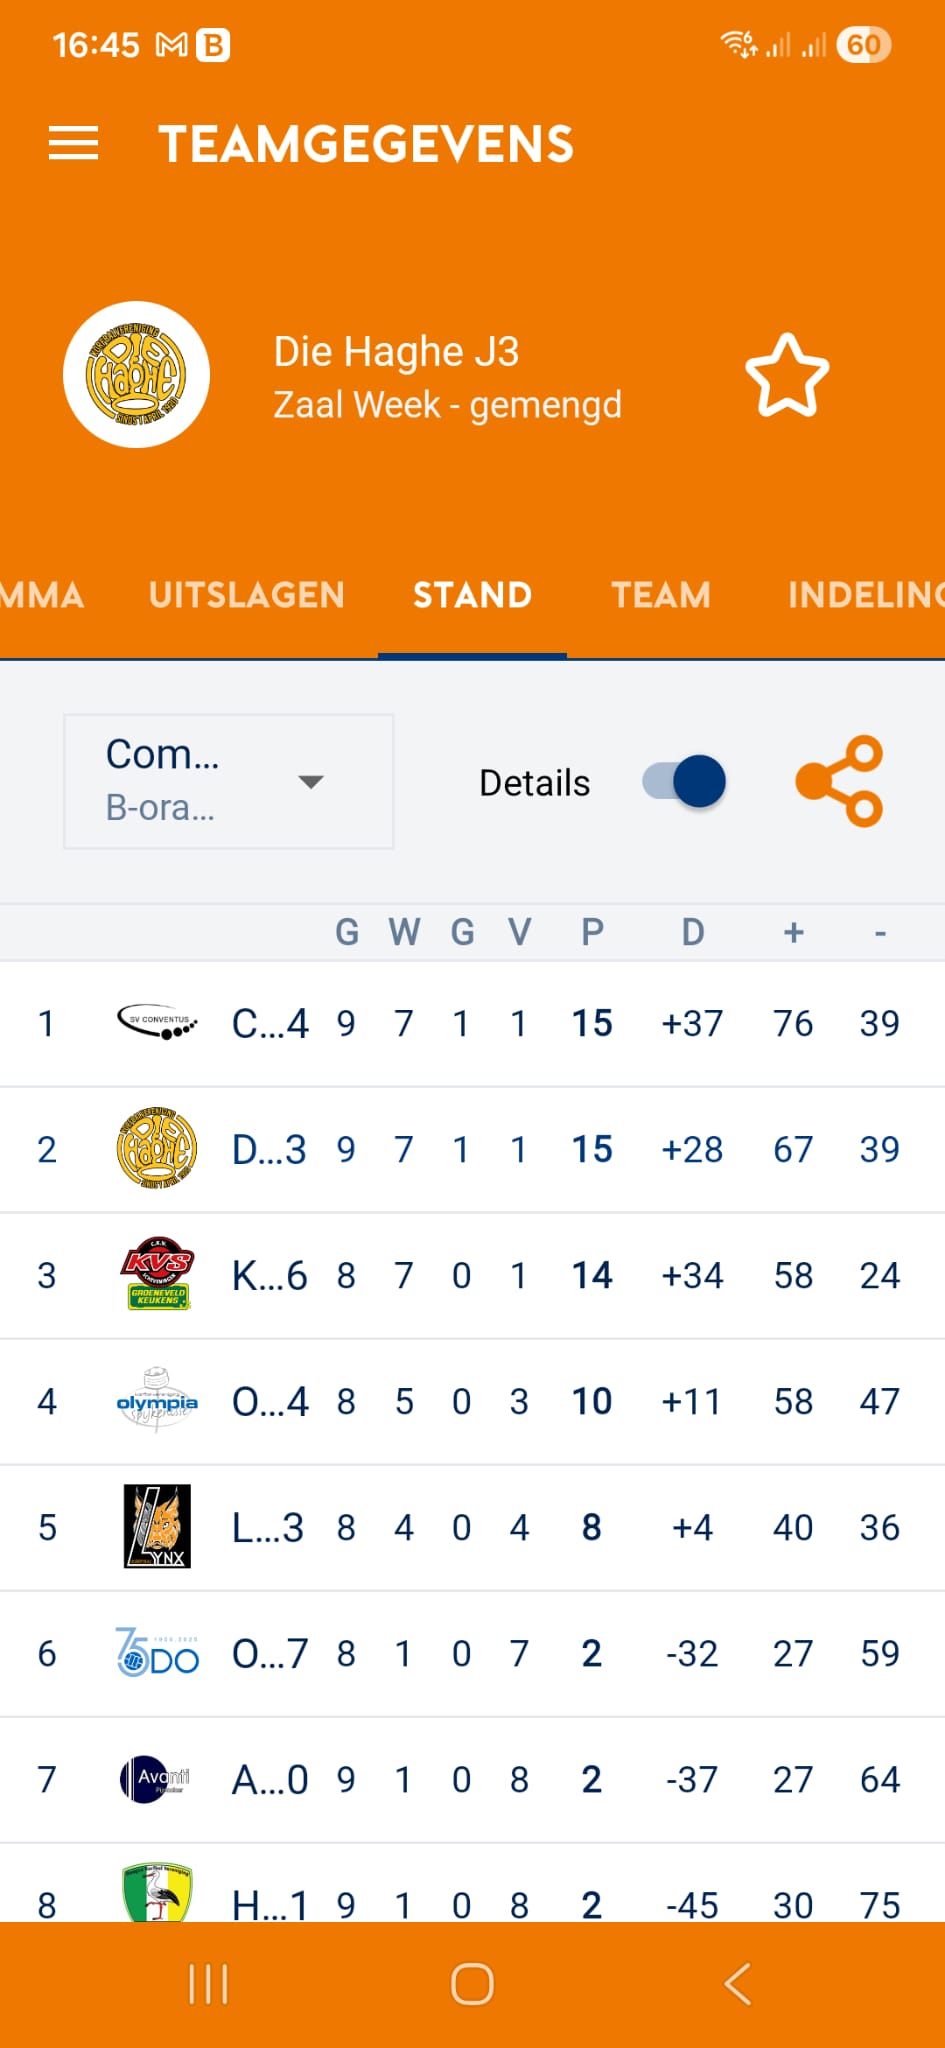Open the Indeling tab
The height and width of the screenshot is (2048, 945).
tap(864, 595)
